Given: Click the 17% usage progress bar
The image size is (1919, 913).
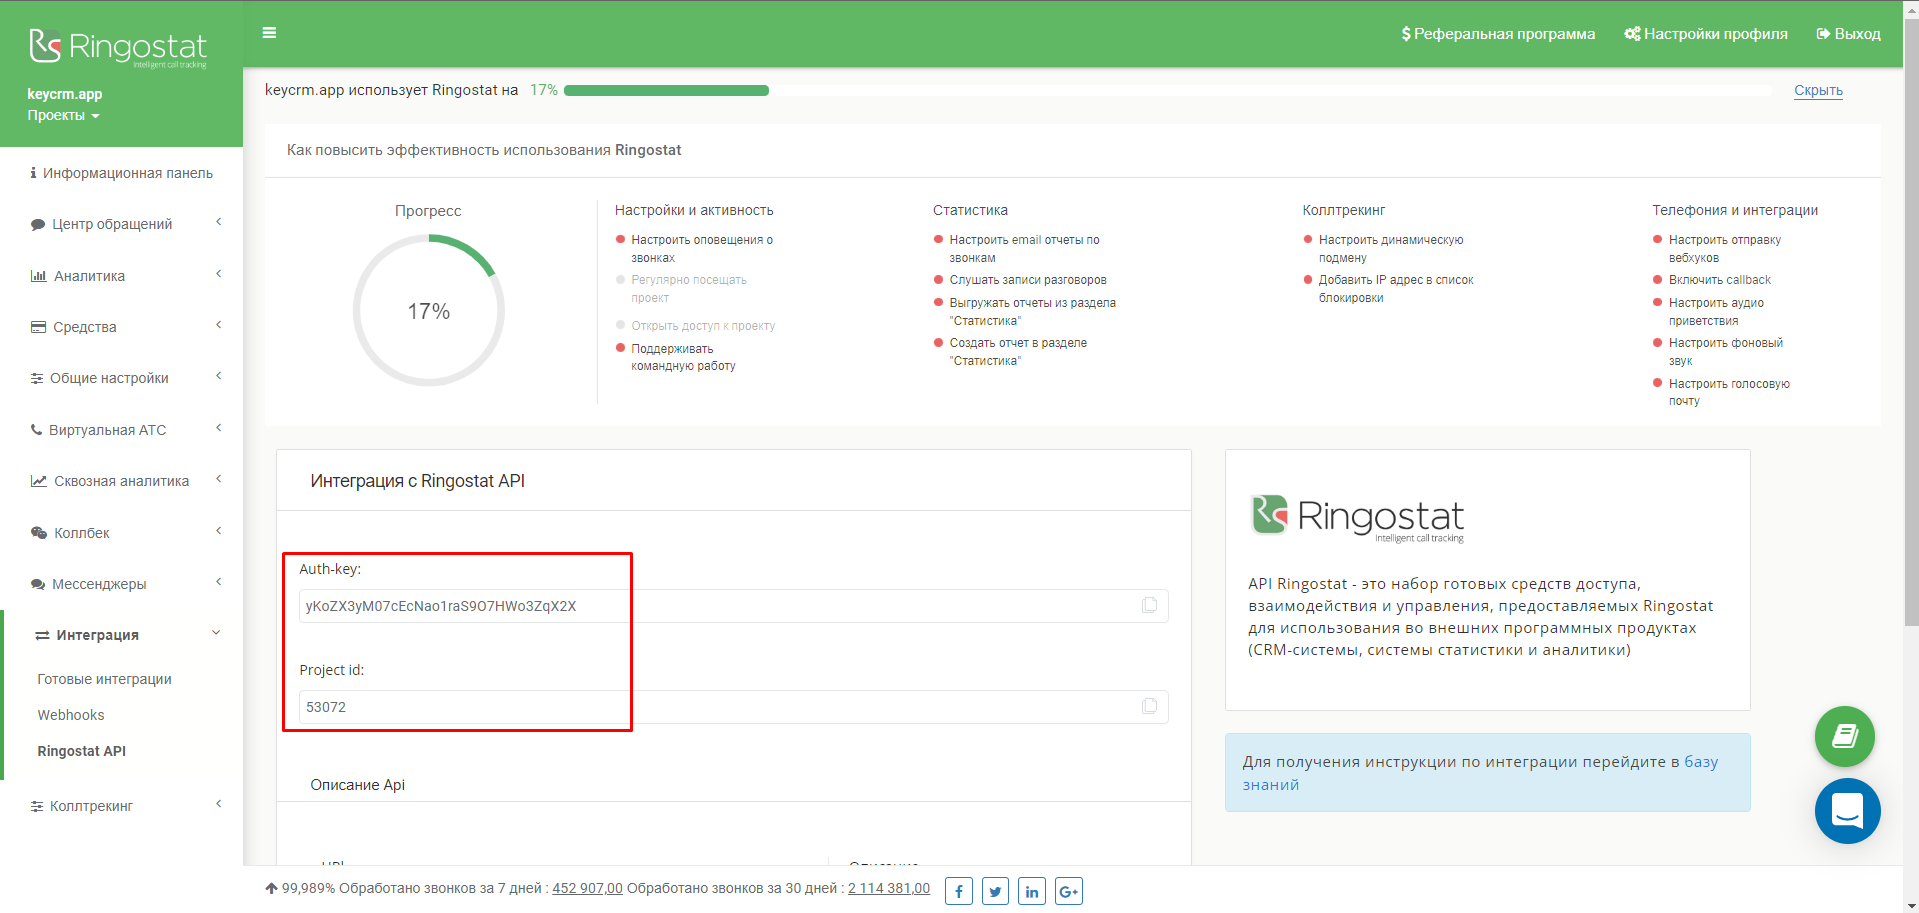Looking at the screenshot, I should [1167, 90].
